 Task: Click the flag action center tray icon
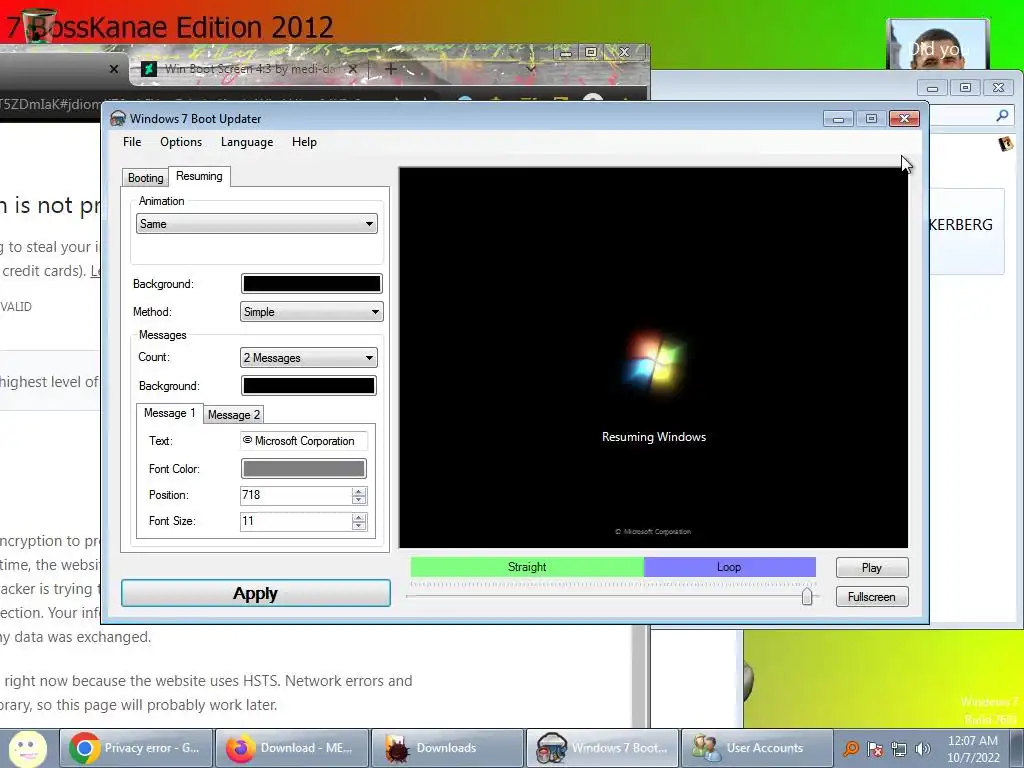pyautogui.click(x=875, y=749)
